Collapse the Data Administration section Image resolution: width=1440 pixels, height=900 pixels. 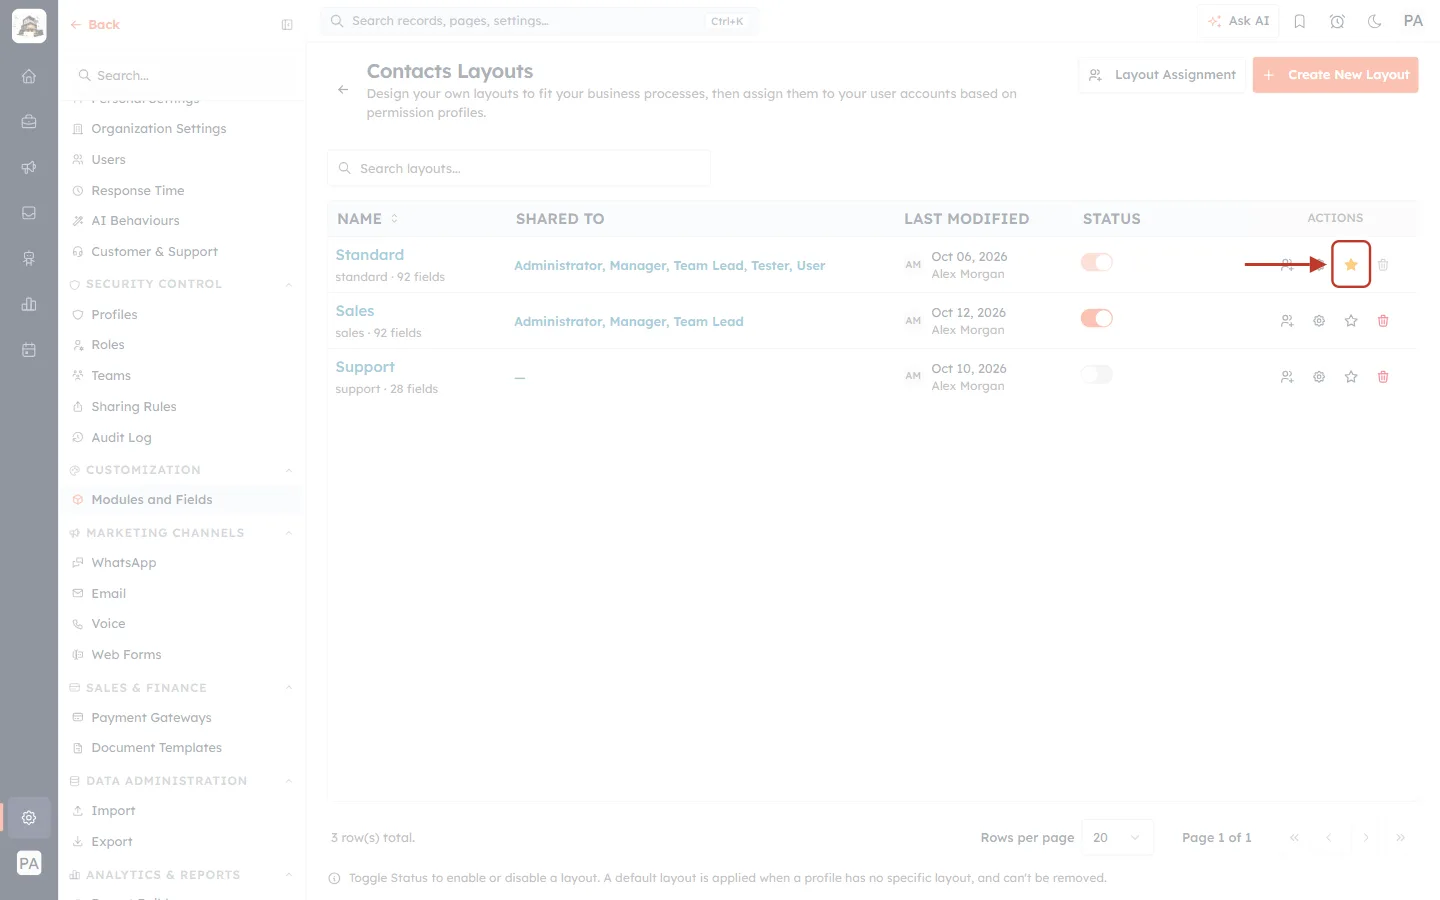[x=289, y=781]
